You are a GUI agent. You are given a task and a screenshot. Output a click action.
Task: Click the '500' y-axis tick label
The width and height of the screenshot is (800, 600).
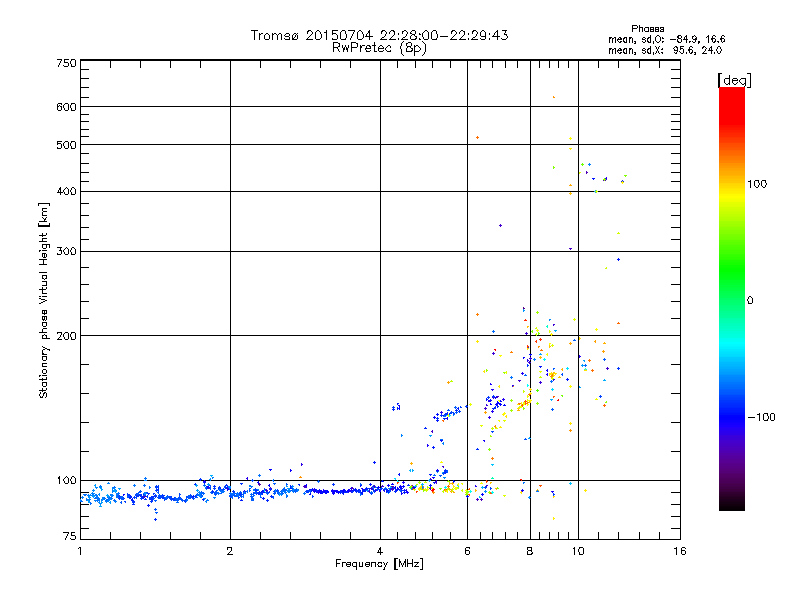pos(66,145)
